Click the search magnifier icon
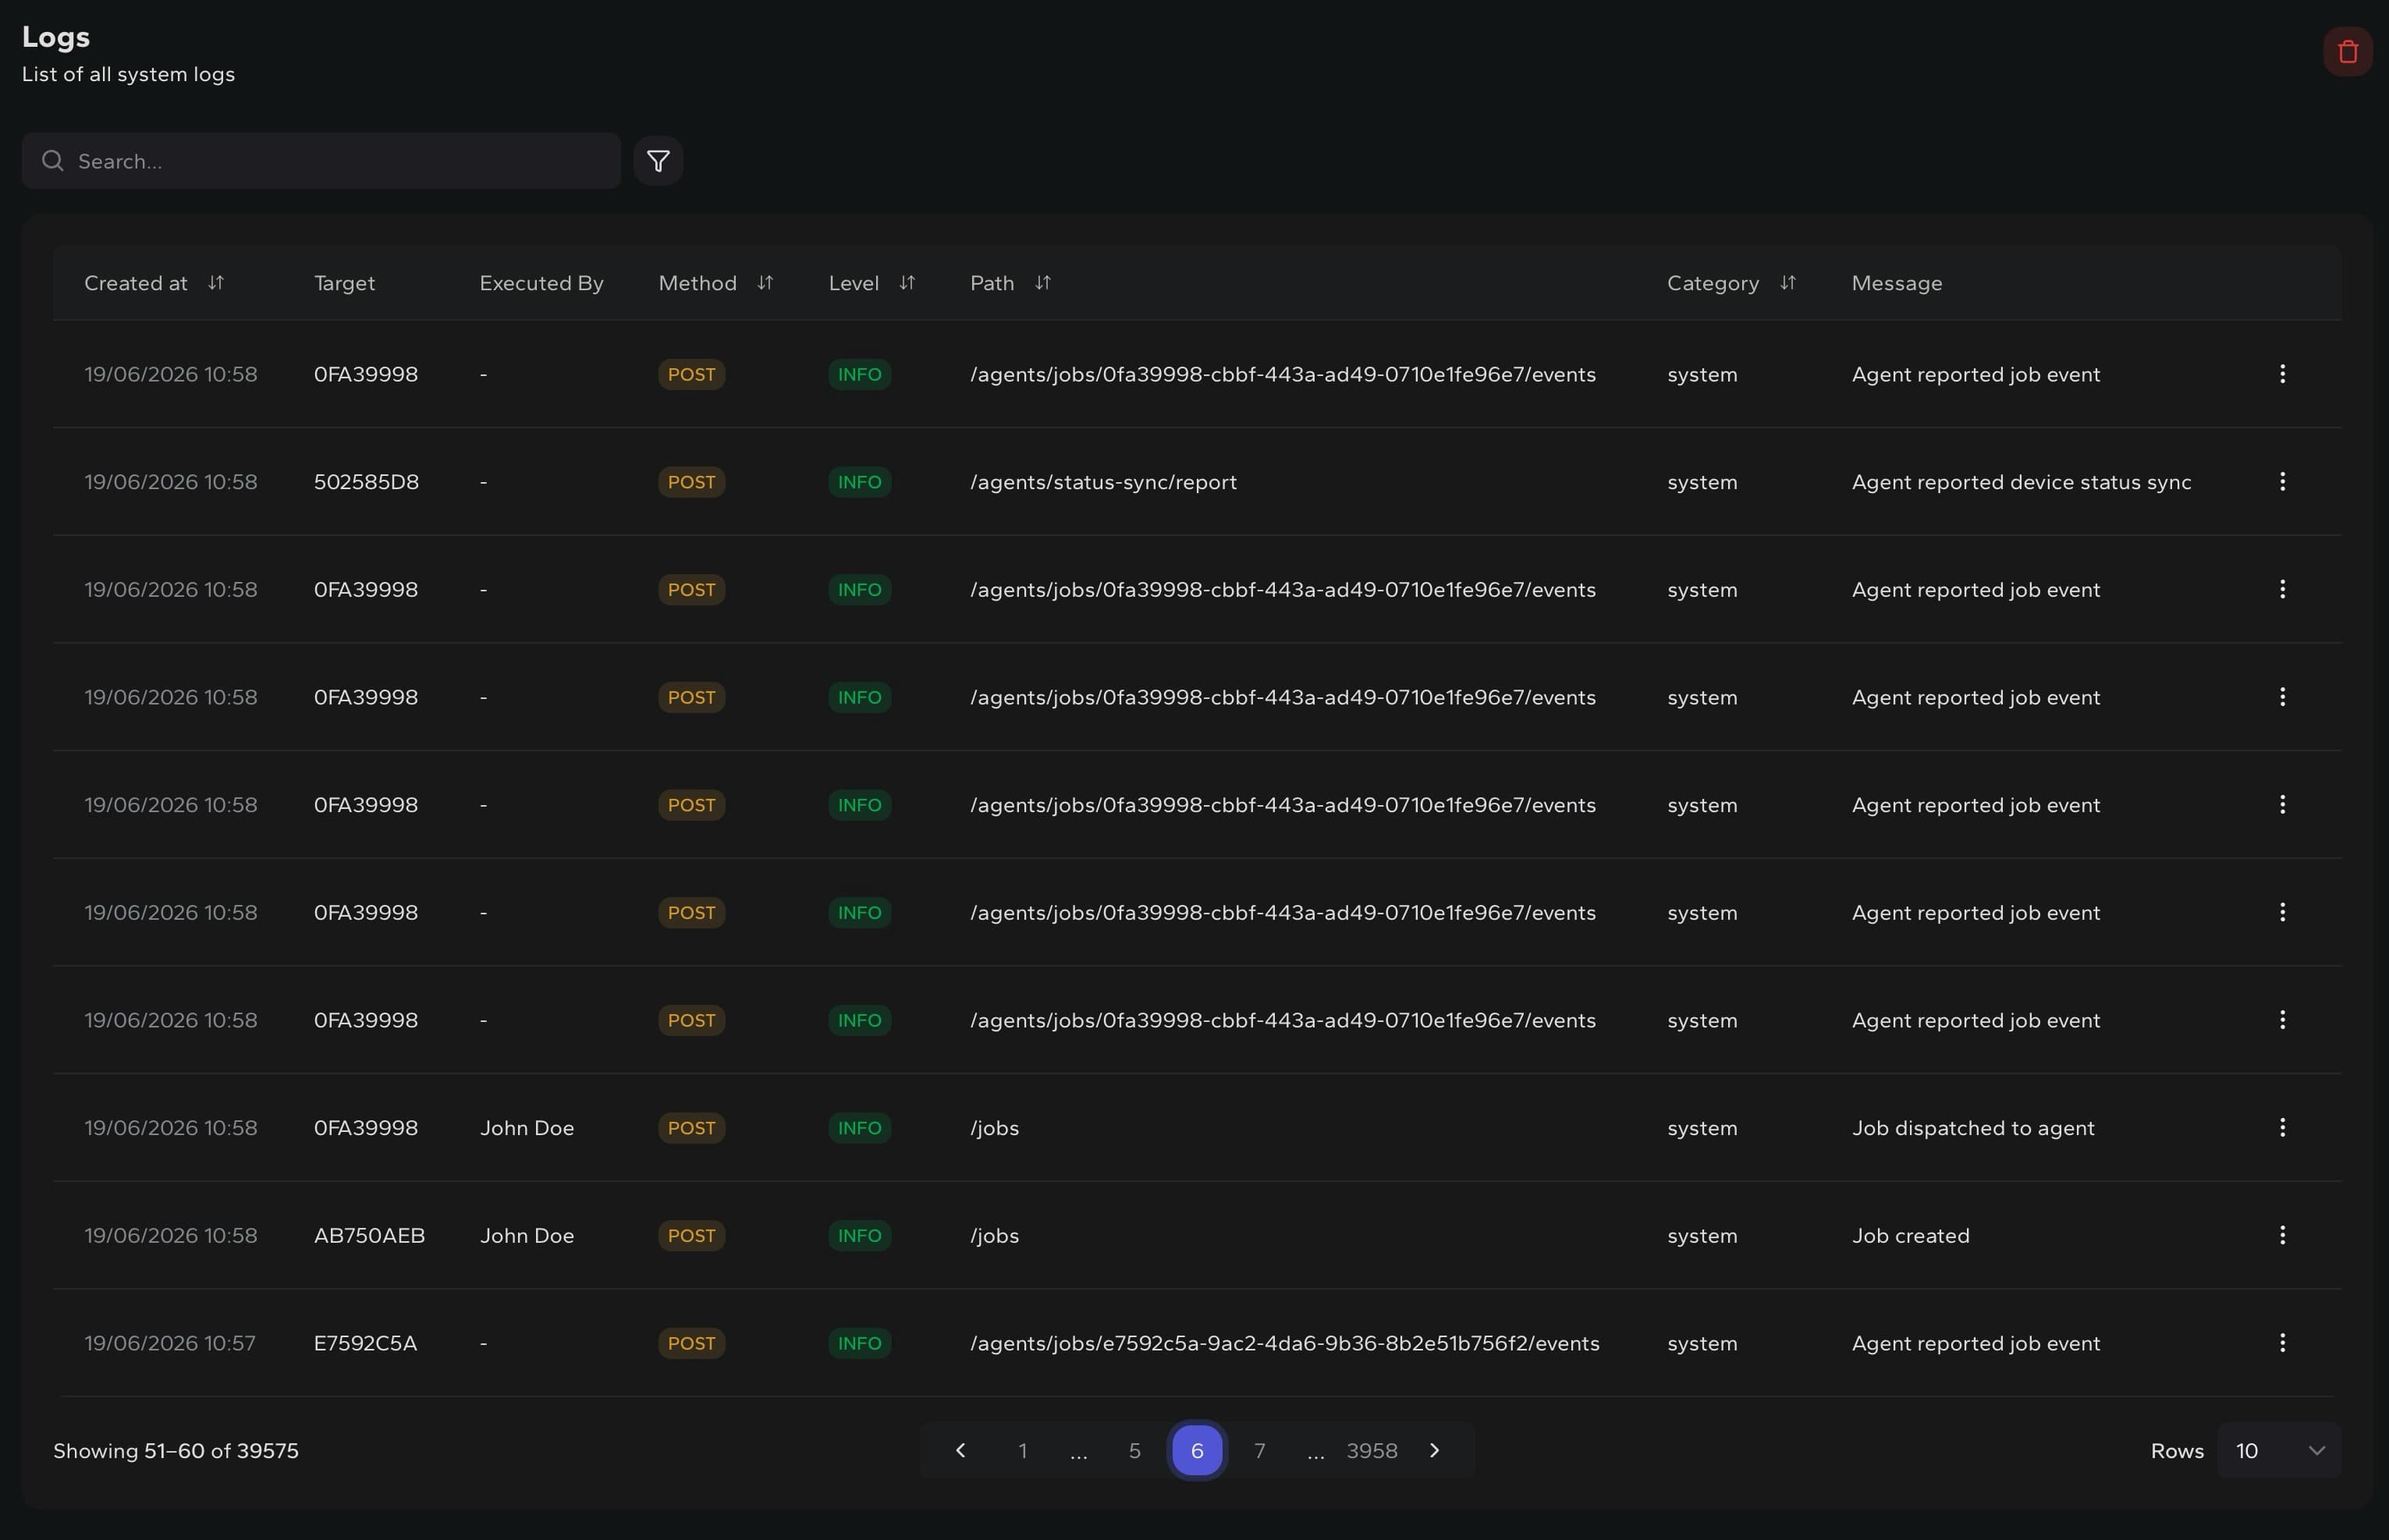This screenshot has width=2389, height=1540. click(53, 161)
